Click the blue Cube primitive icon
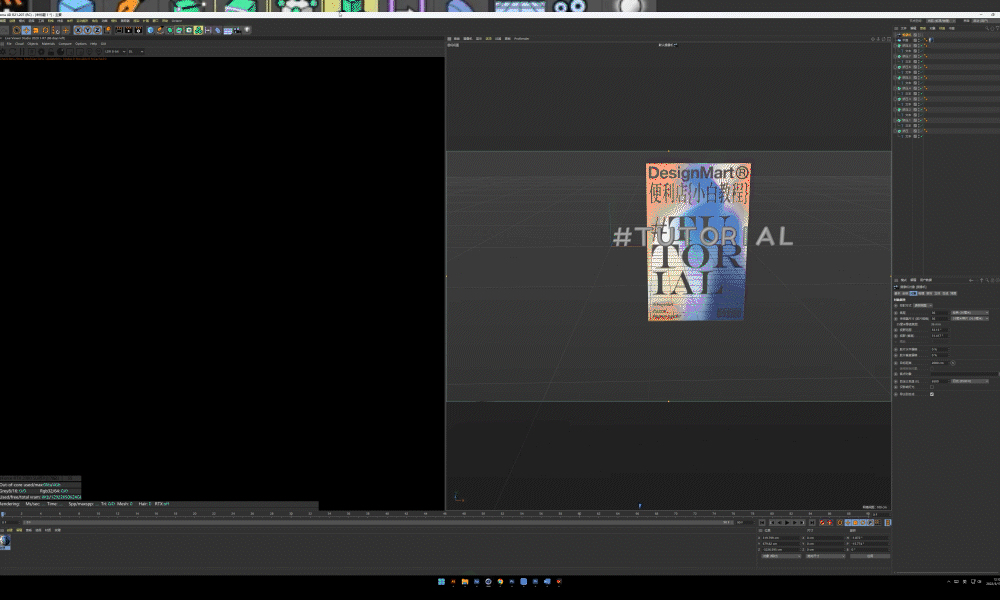The height and width of the screenshot is (600, 1000). click(151, 30)
